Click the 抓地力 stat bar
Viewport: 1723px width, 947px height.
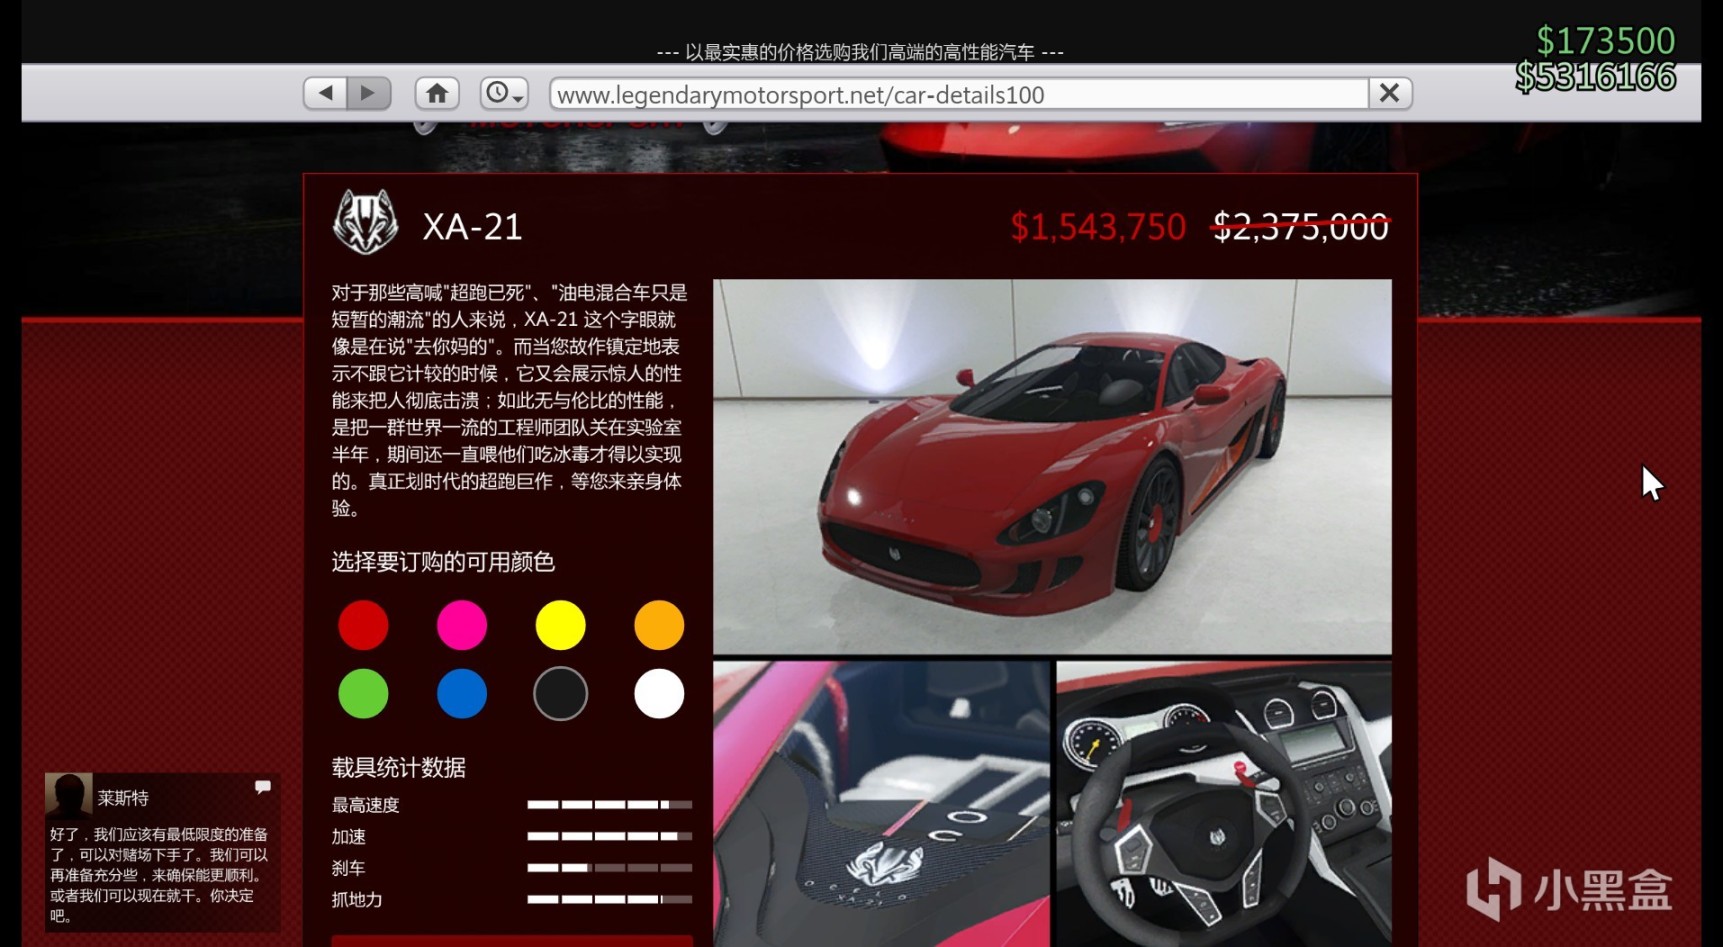tap(610, 899)
